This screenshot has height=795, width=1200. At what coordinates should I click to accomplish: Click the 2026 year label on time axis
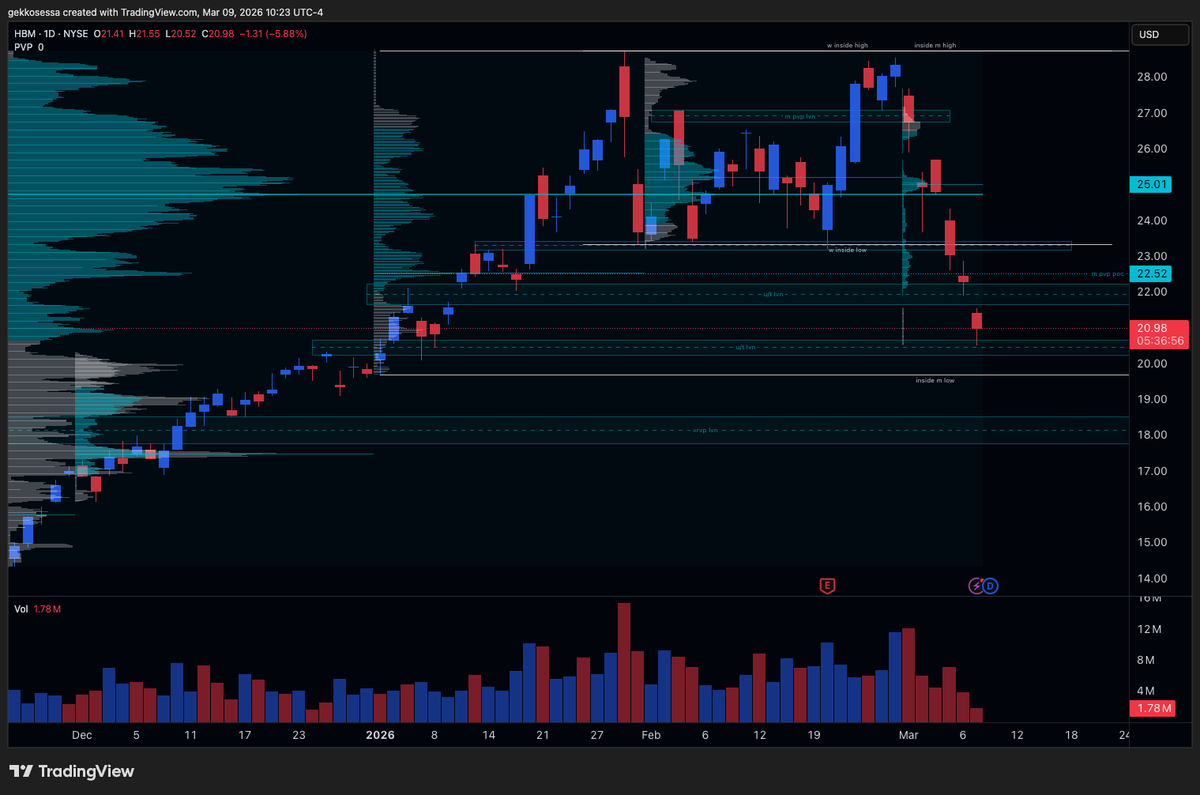pos(380,735)
